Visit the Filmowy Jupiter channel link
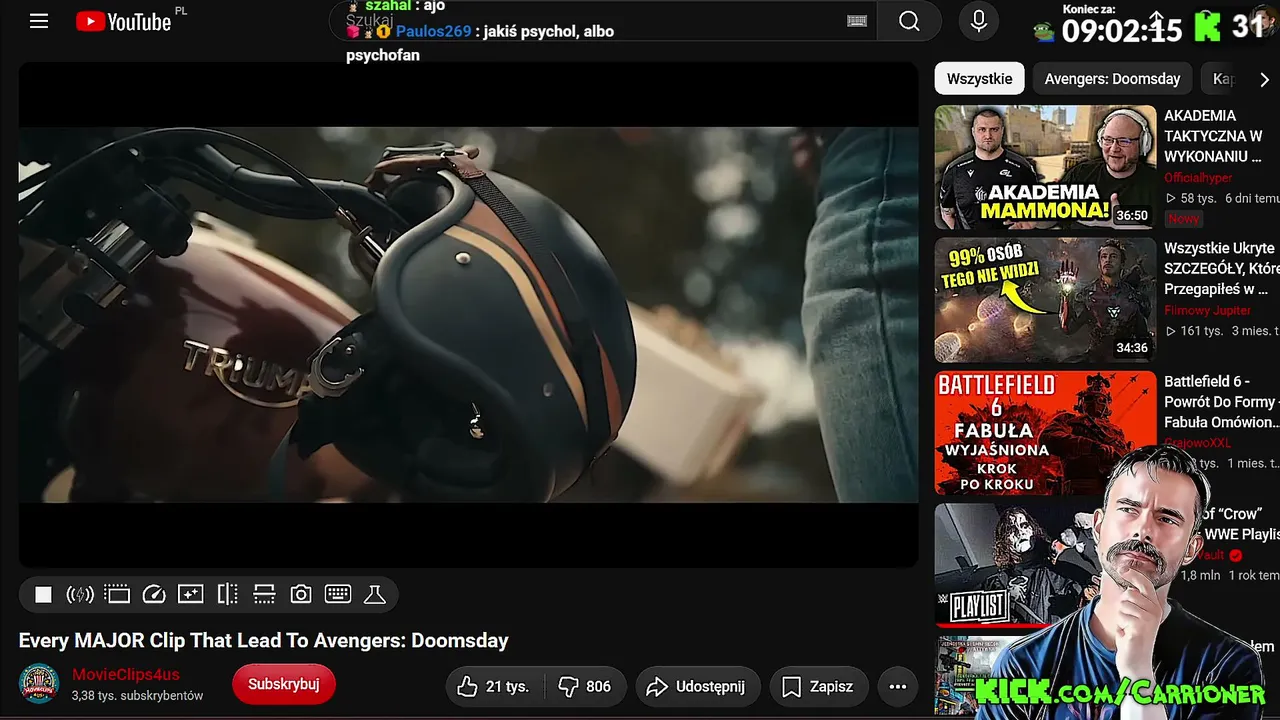The image size is (1280, 720). point(1207,311)
